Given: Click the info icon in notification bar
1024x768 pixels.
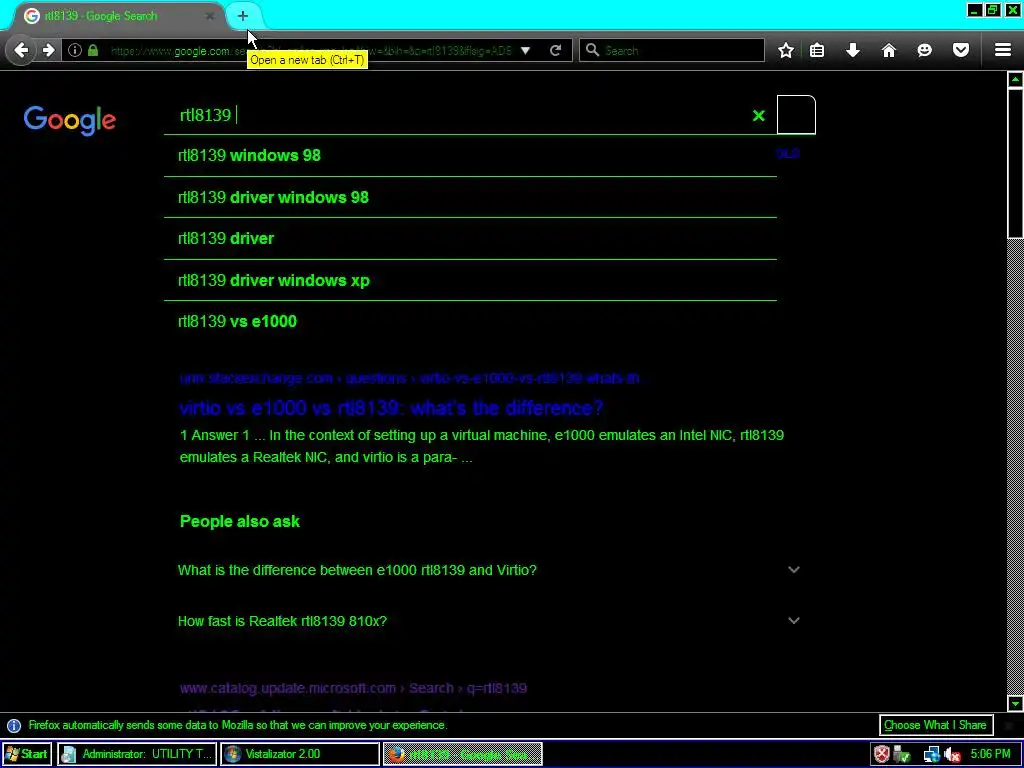Looking at the screenshot, I should point(14,726).
